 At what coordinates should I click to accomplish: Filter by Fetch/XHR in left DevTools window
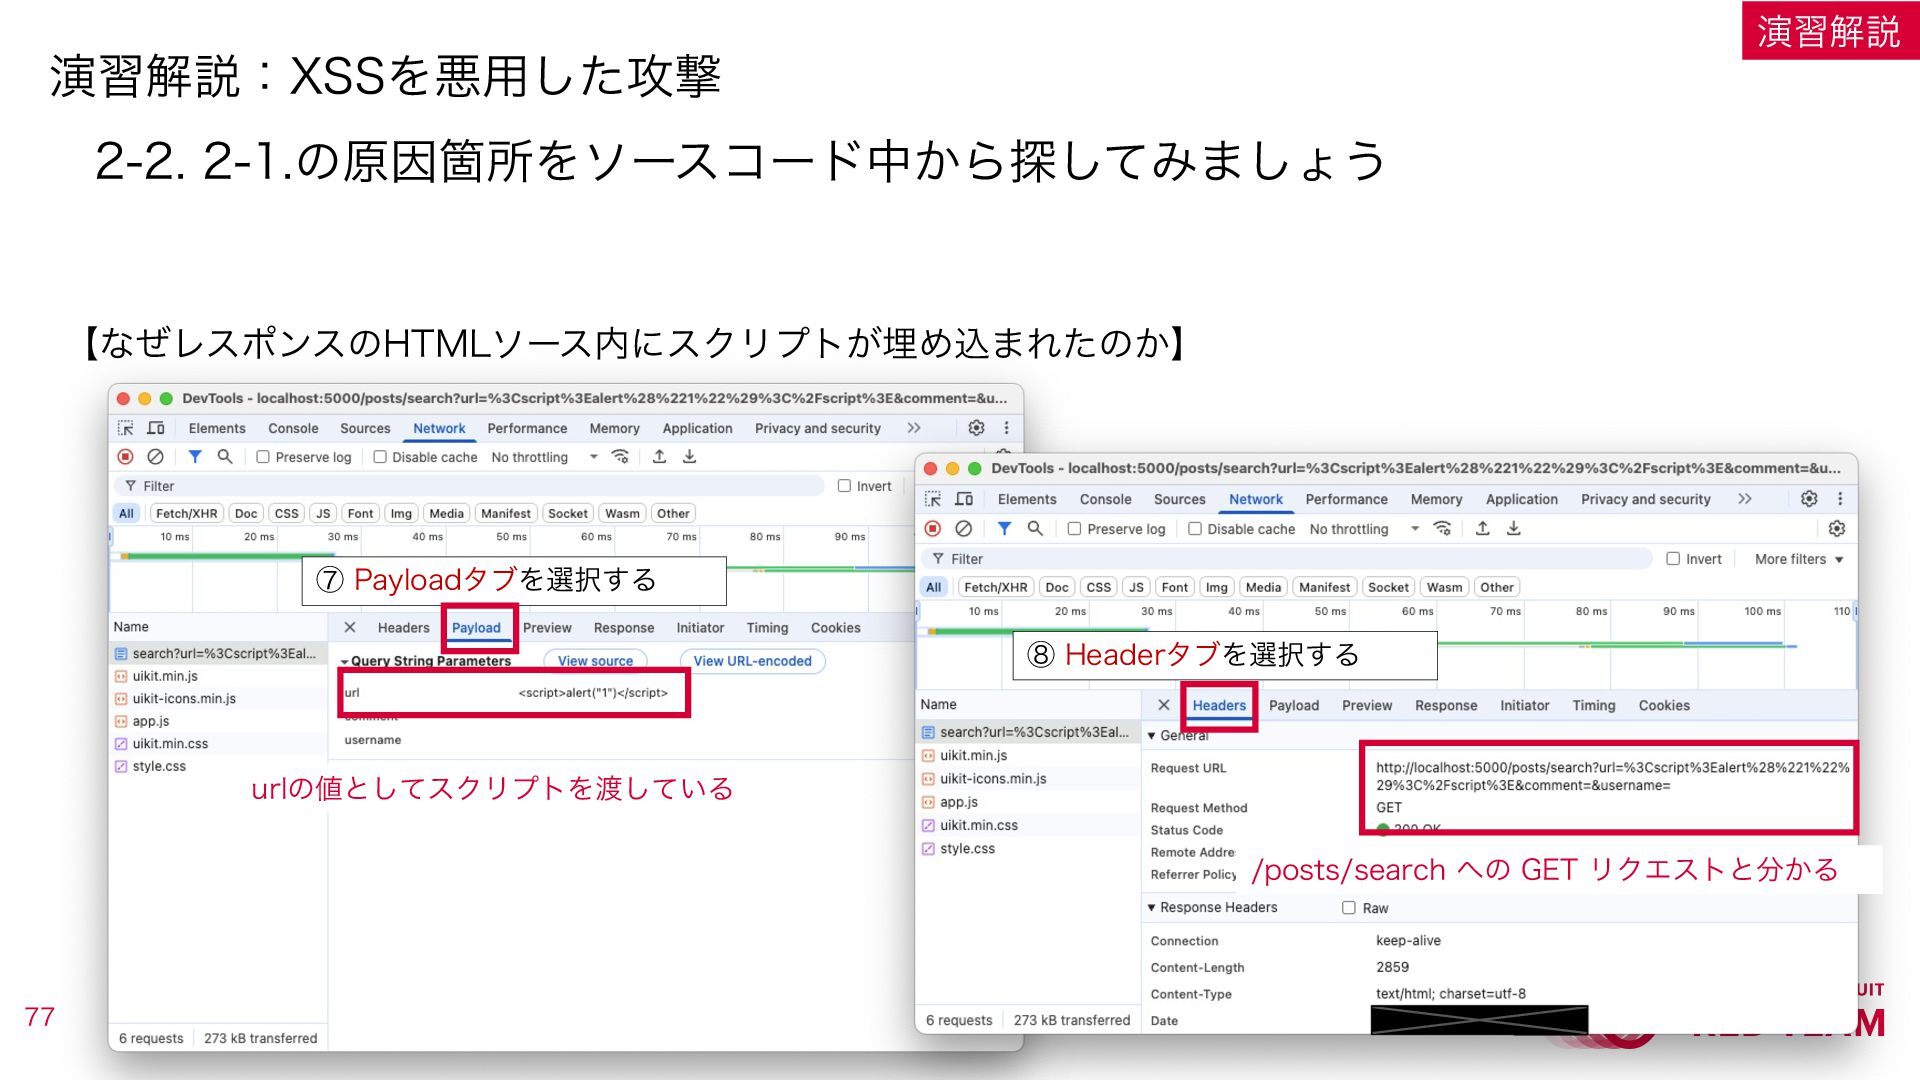[186, 513]
